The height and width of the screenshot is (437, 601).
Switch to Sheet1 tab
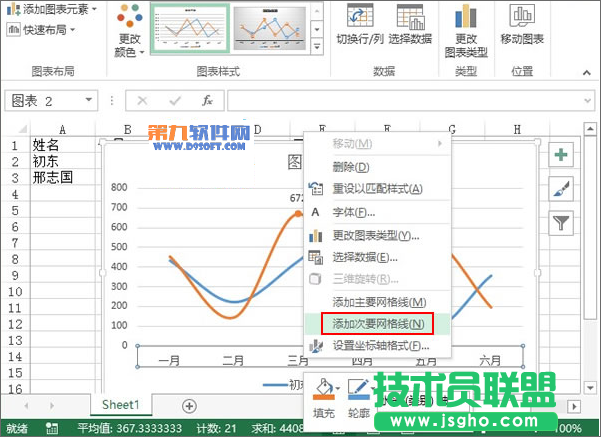(120, 405)
